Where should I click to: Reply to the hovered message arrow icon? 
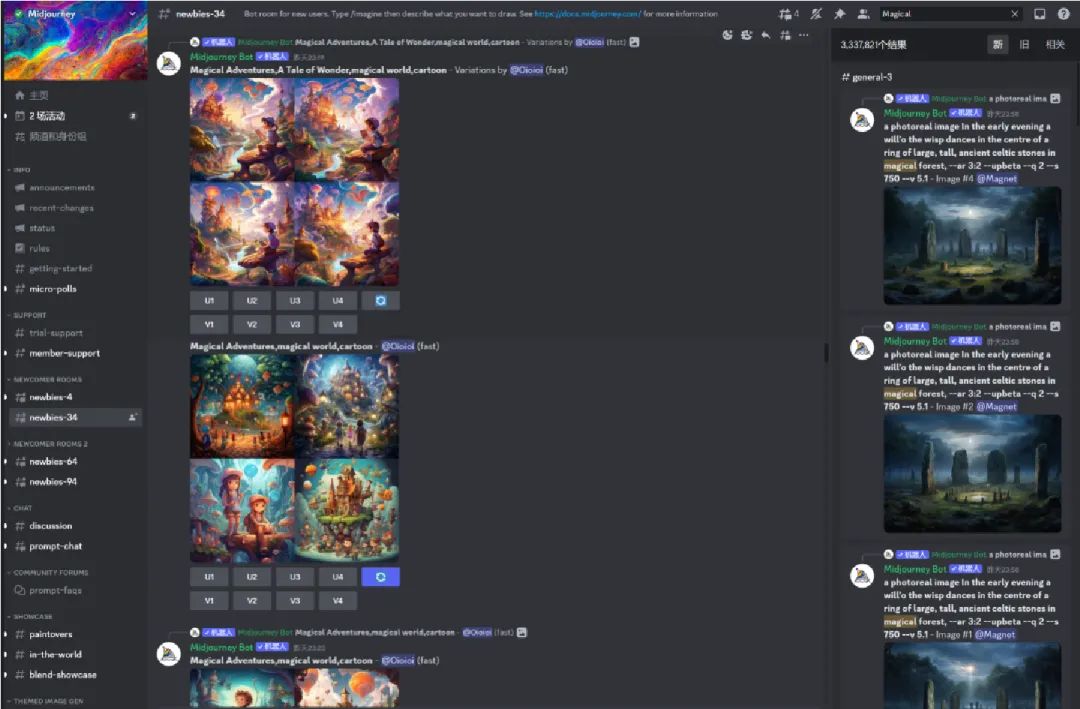(766, 35)
